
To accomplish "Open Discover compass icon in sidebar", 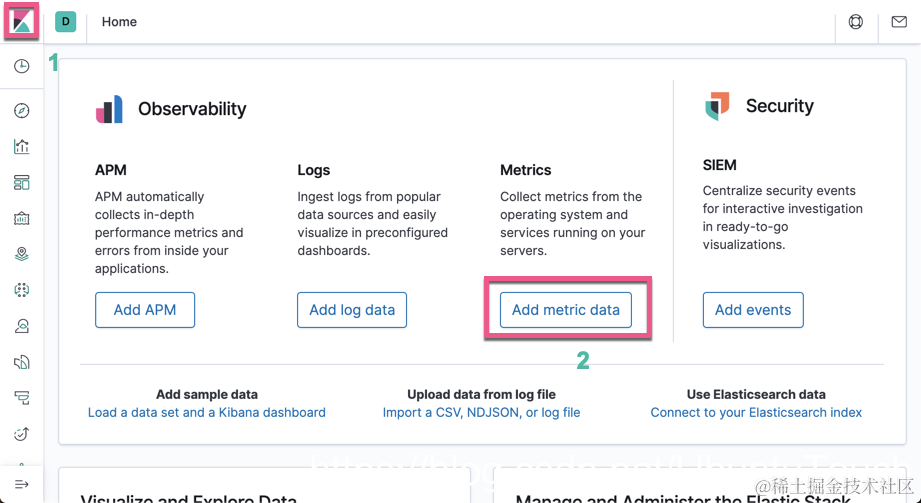I will 21,111.
